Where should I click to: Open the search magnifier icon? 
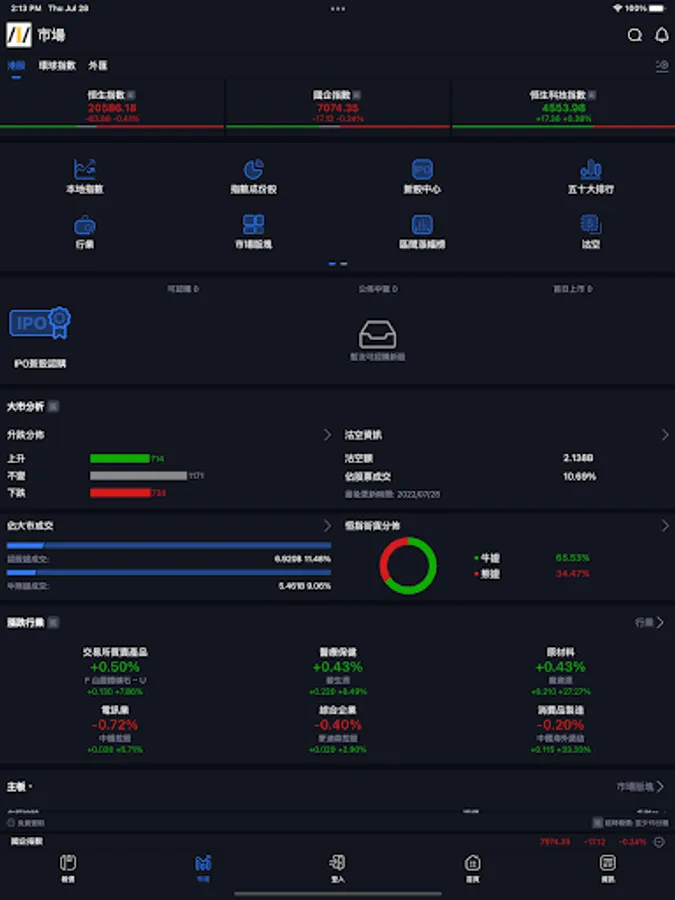click(634, 36)
